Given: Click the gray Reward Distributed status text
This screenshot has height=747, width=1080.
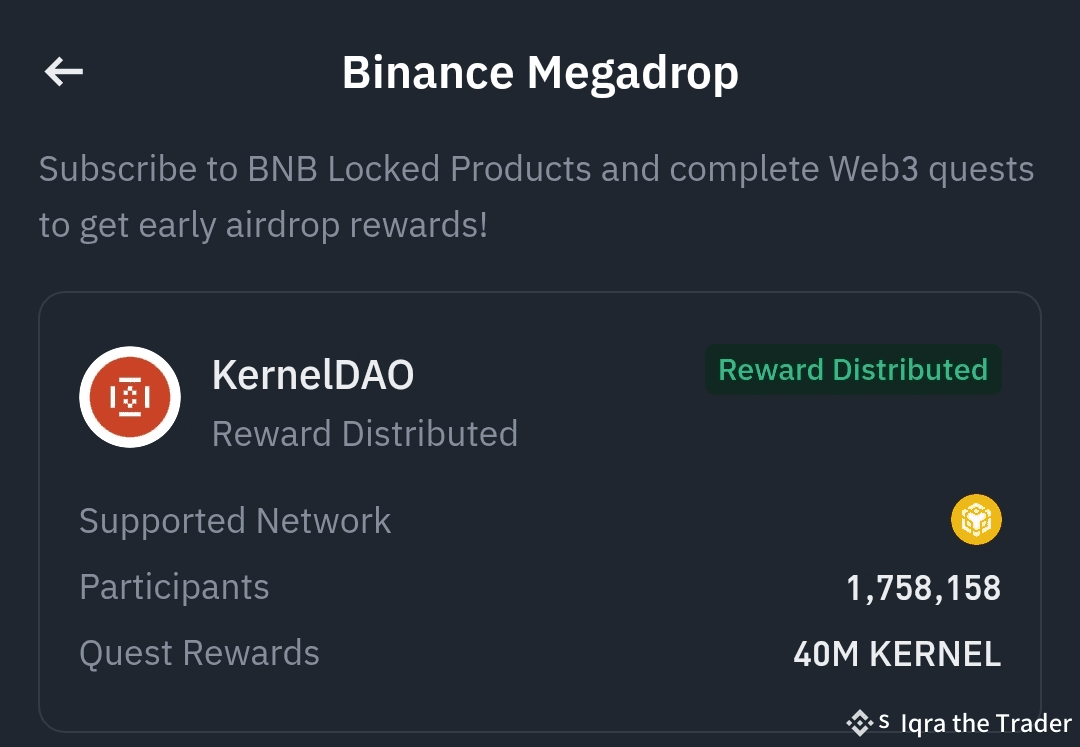Looking at the screenshot, I should tap(365, 434).
